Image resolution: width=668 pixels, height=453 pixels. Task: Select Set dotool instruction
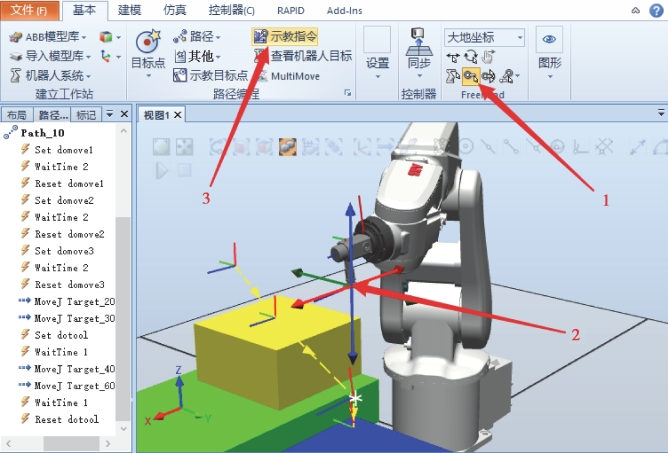click(61, 335)
